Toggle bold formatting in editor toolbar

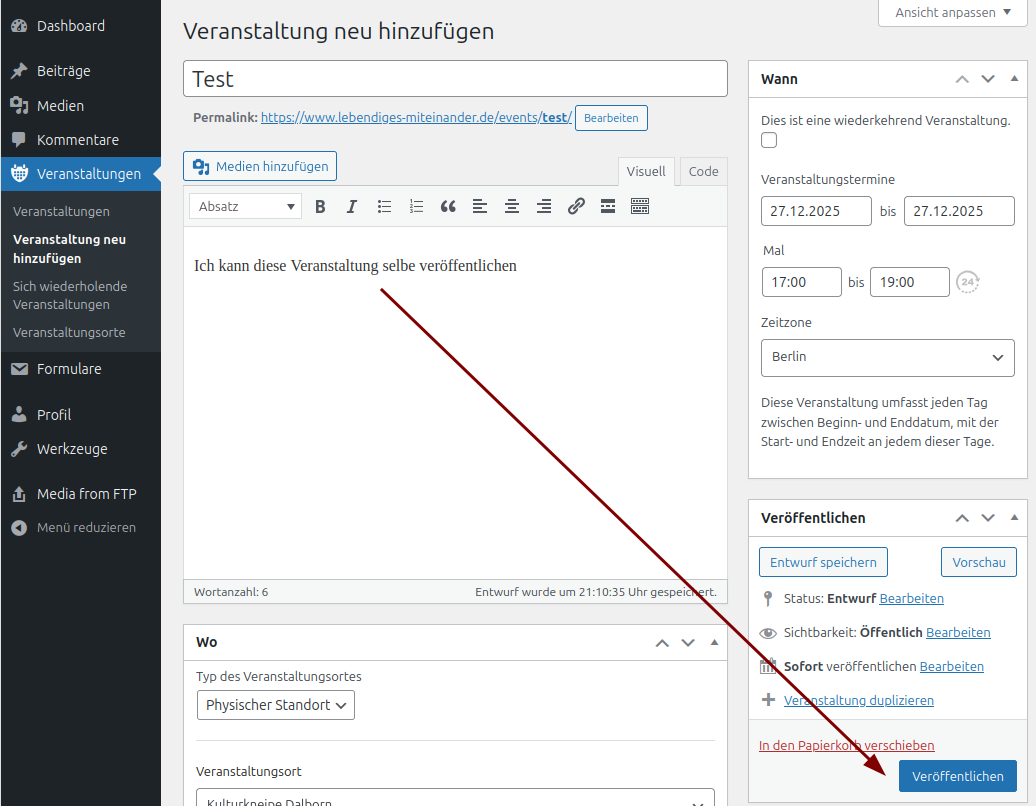(x=320, y=207)
